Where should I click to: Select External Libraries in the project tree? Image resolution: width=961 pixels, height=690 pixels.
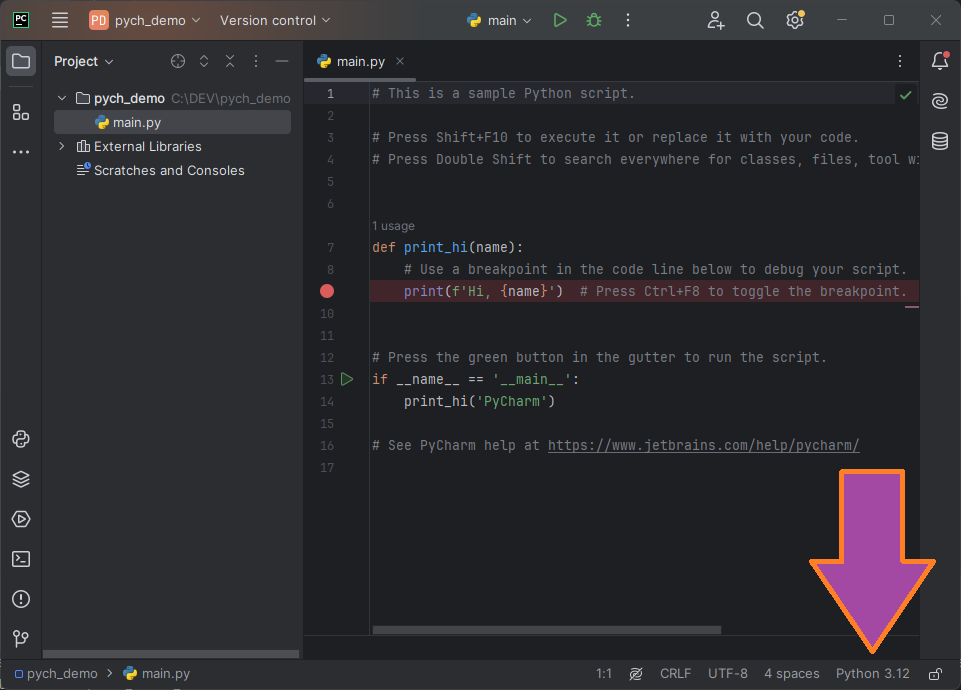tap(139, 146)
